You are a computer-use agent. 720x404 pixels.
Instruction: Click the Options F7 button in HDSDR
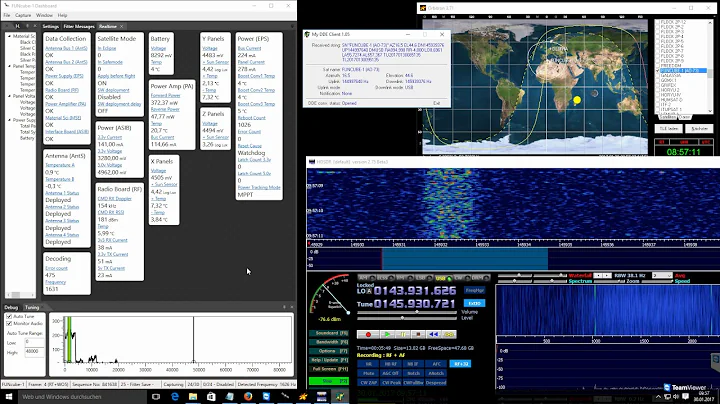tap(329, 351)
